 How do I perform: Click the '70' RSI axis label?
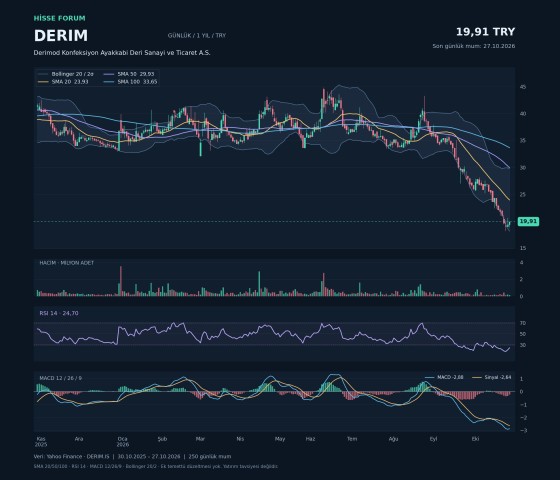click(523, 323)
